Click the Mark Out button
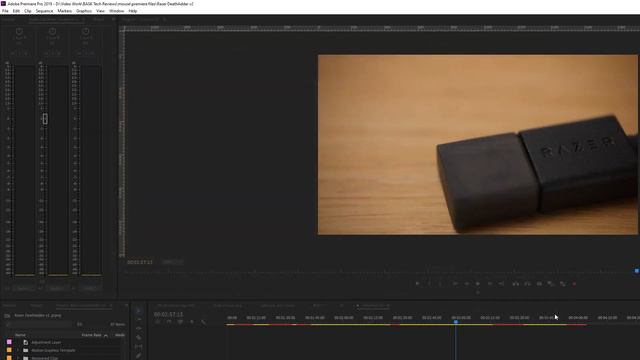This screenshot has height=360, width=640. coord(440,284)
